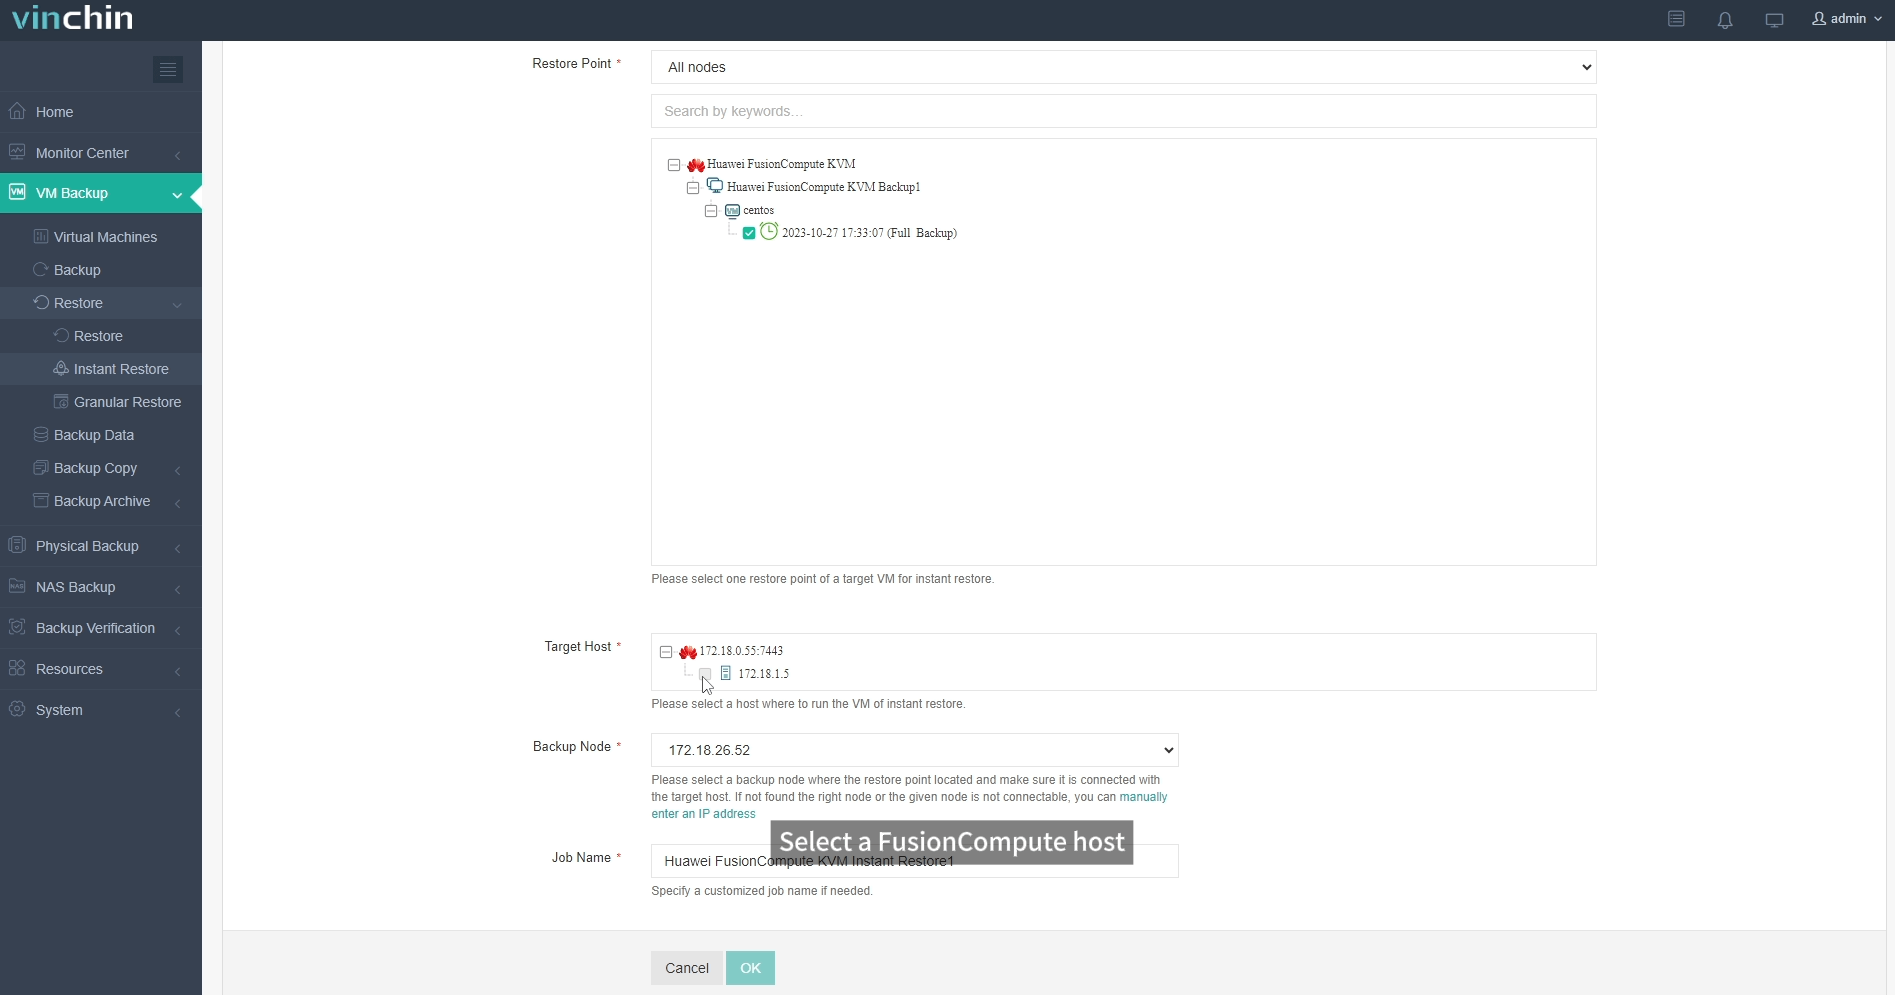Collapse Huawei FusionCompute KVM Backup1 node
Image resolution: width=1895 pixels, height=995 pixels.
click(693, 188)
